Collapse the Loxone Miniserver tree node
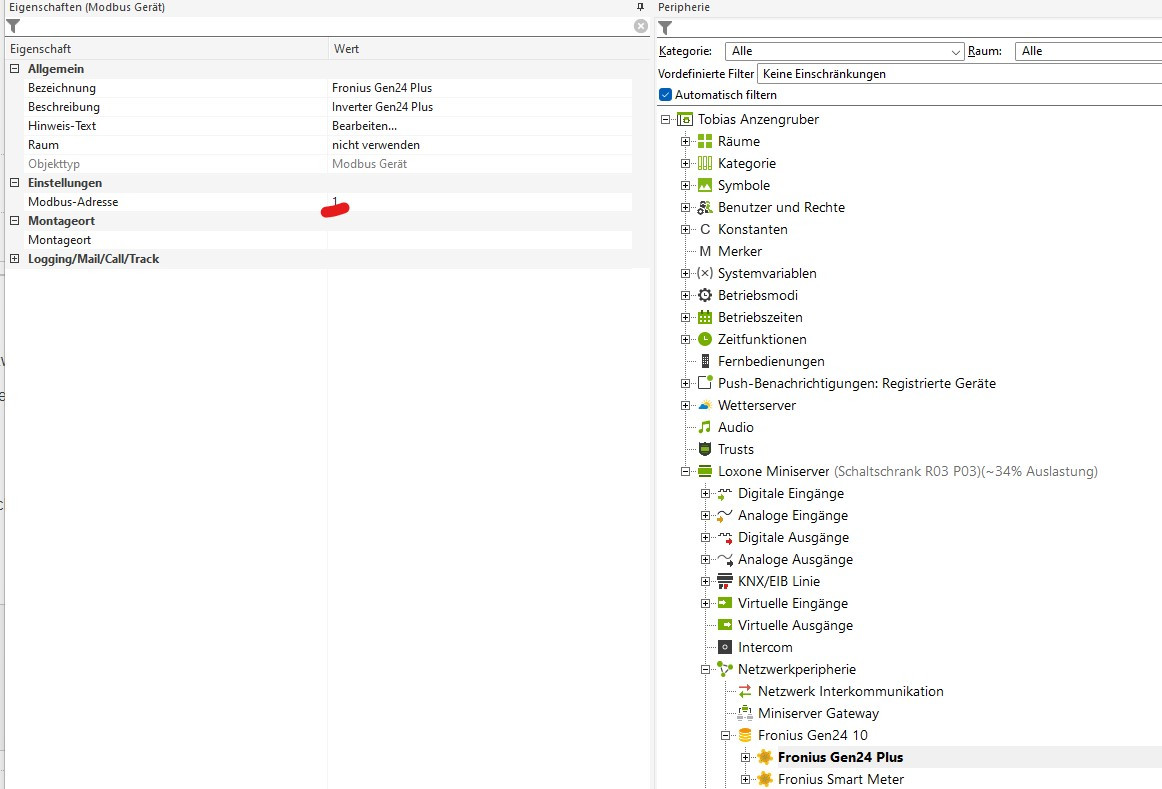This screenshot has width=1162, height=789. coord(685,471)
